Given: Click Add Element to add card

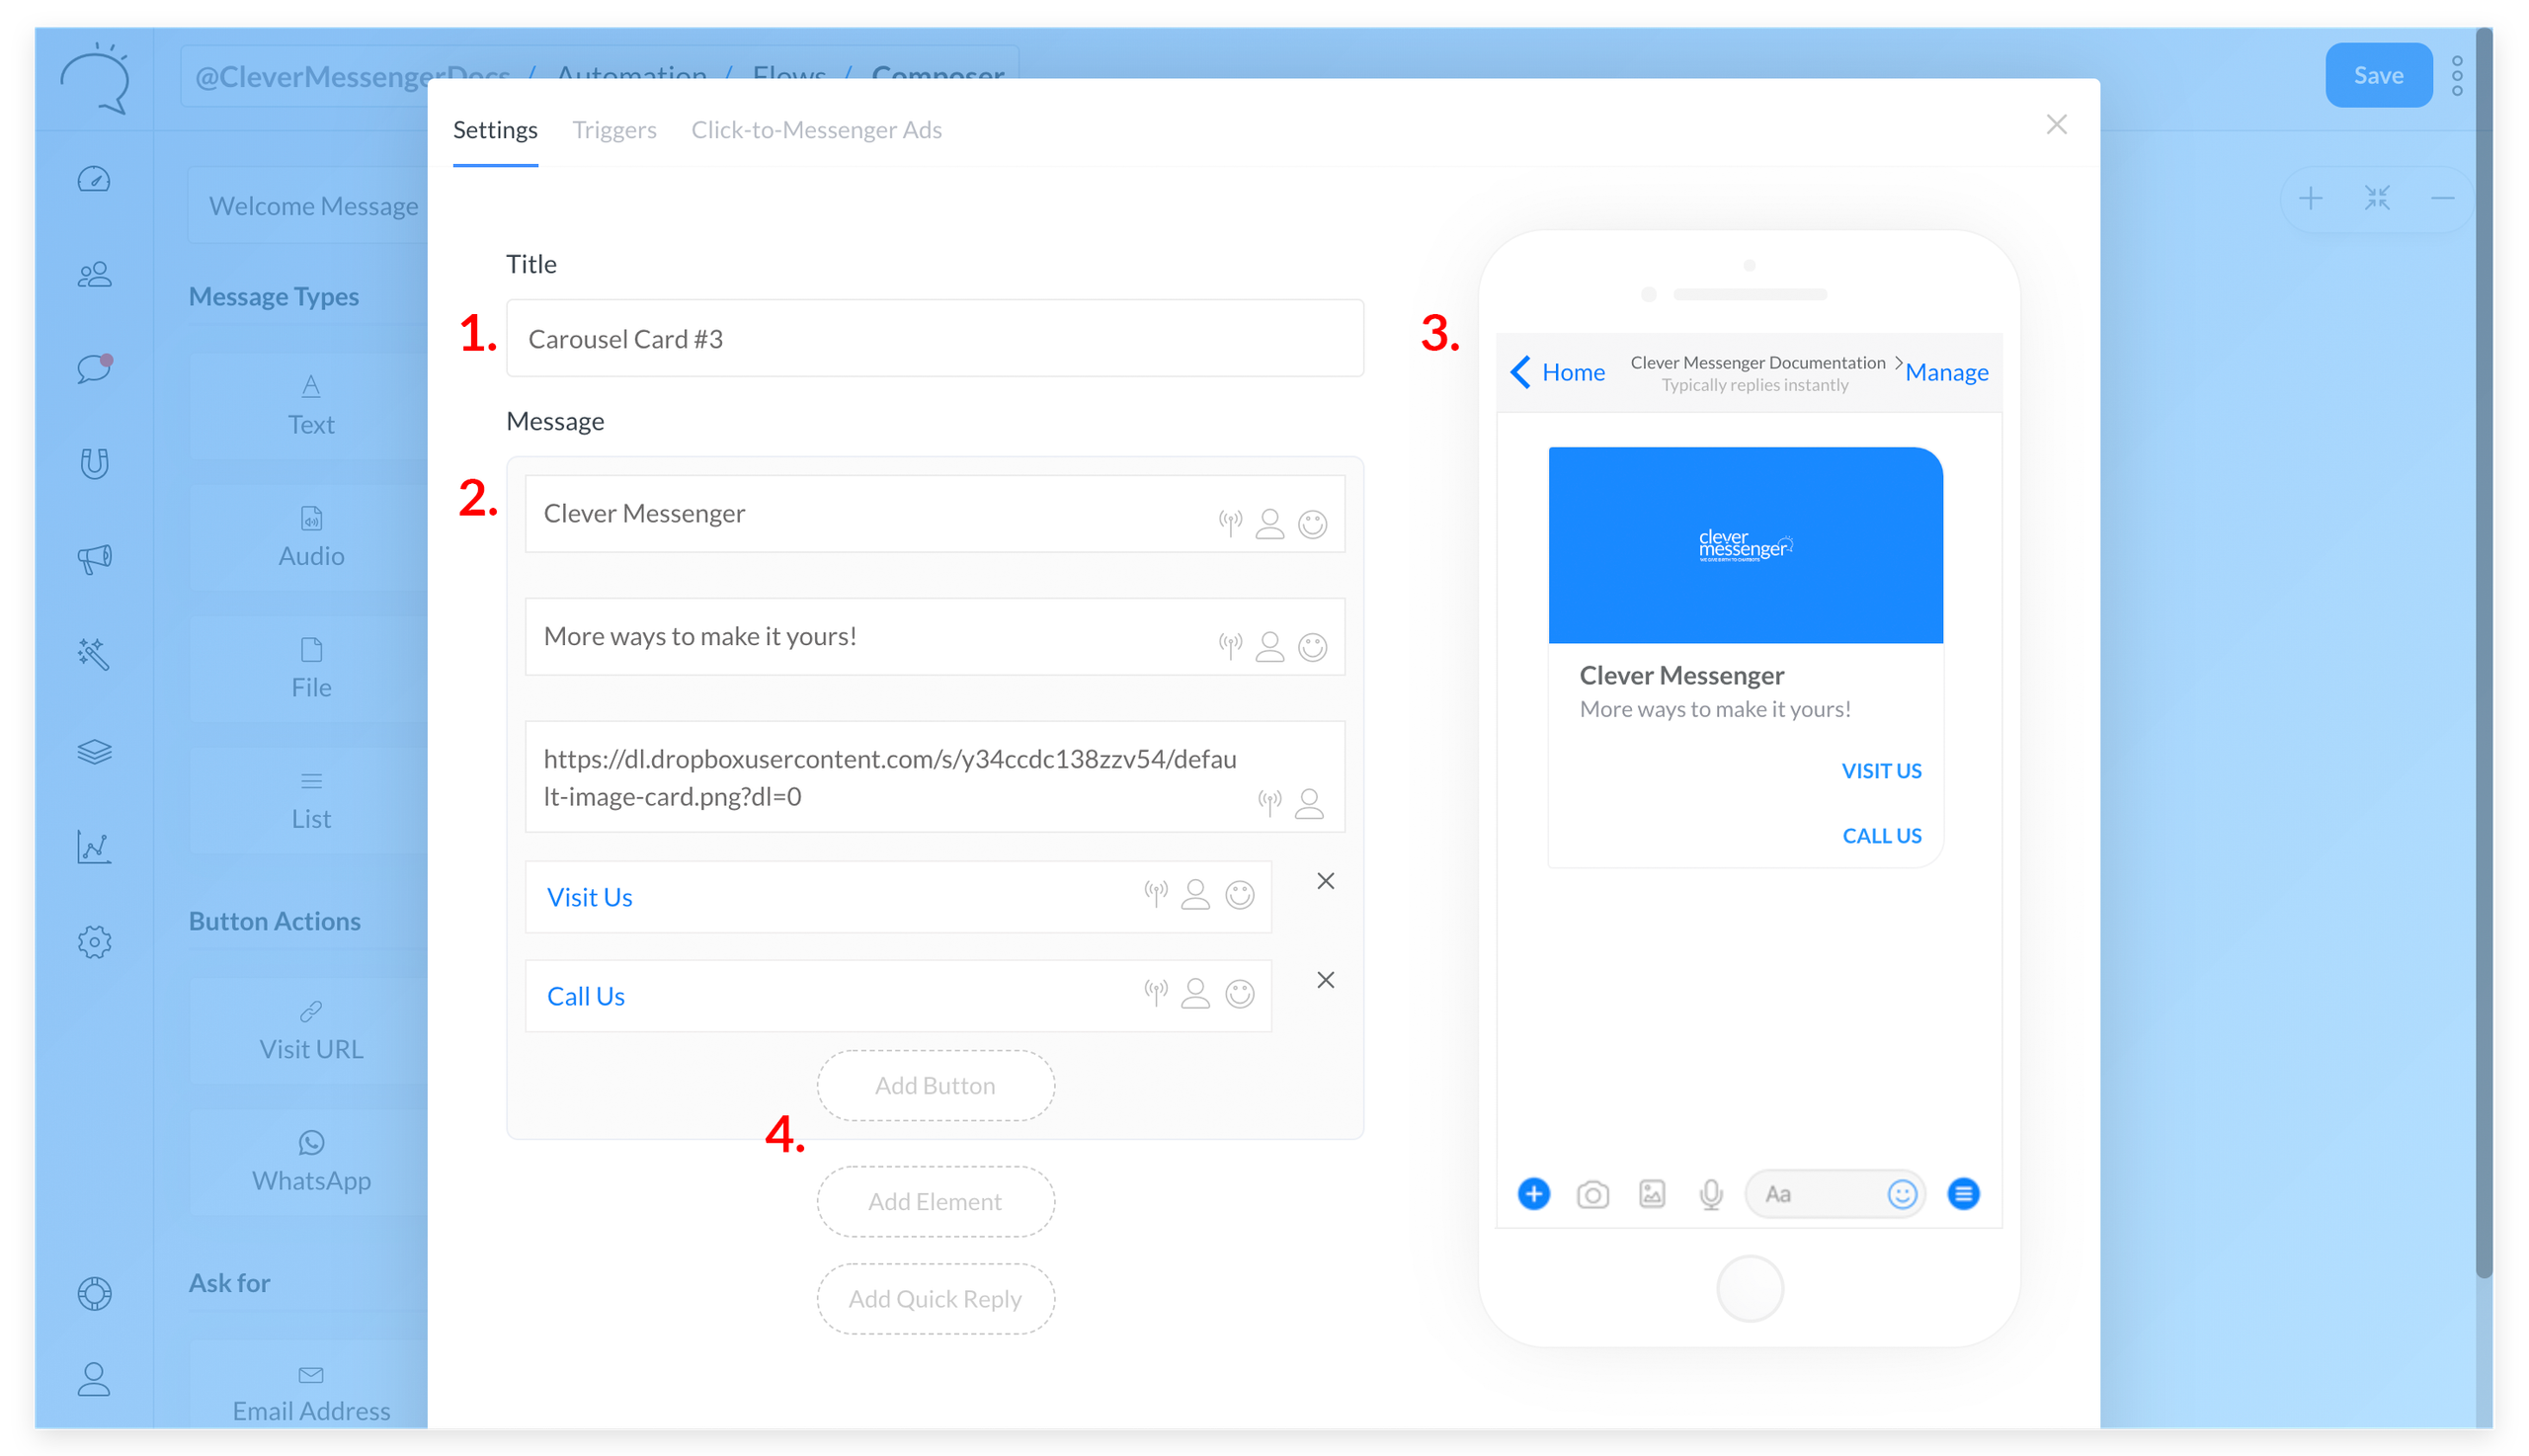Looking at the screenshot, I should pos(935,1201).
